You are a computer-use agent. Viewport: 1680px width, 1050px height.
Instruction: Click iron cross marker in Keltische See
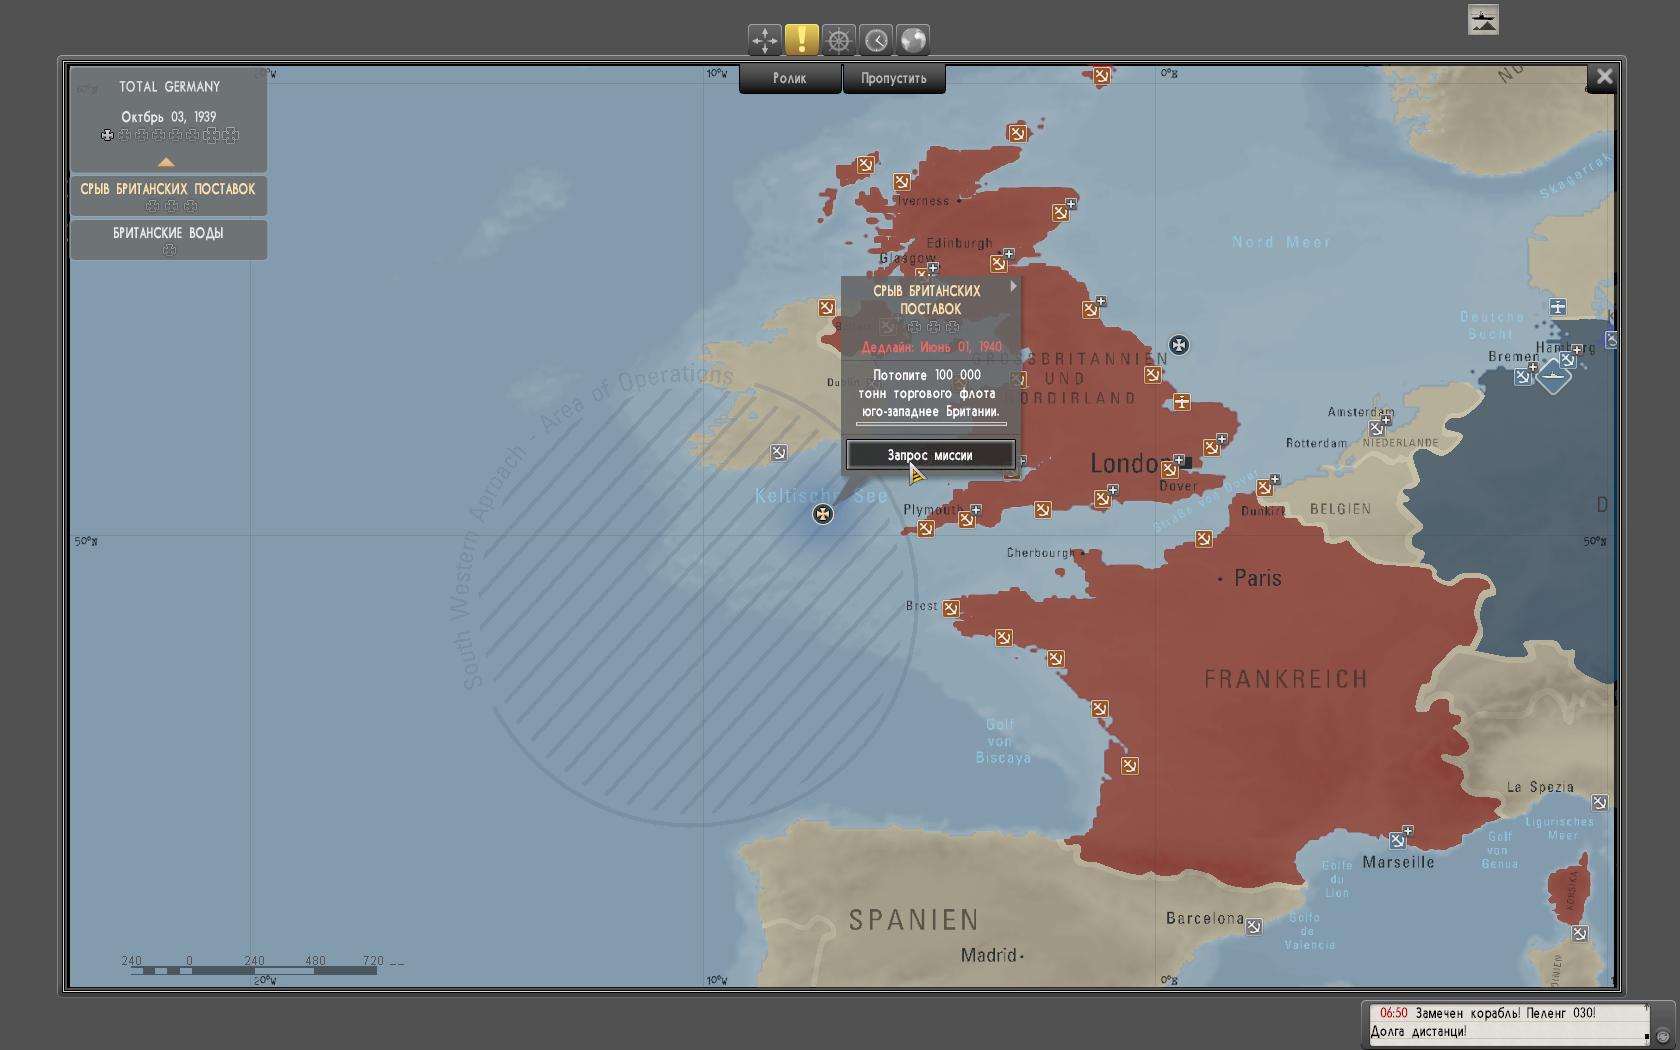pyautogui.click(x=822, y=514)
